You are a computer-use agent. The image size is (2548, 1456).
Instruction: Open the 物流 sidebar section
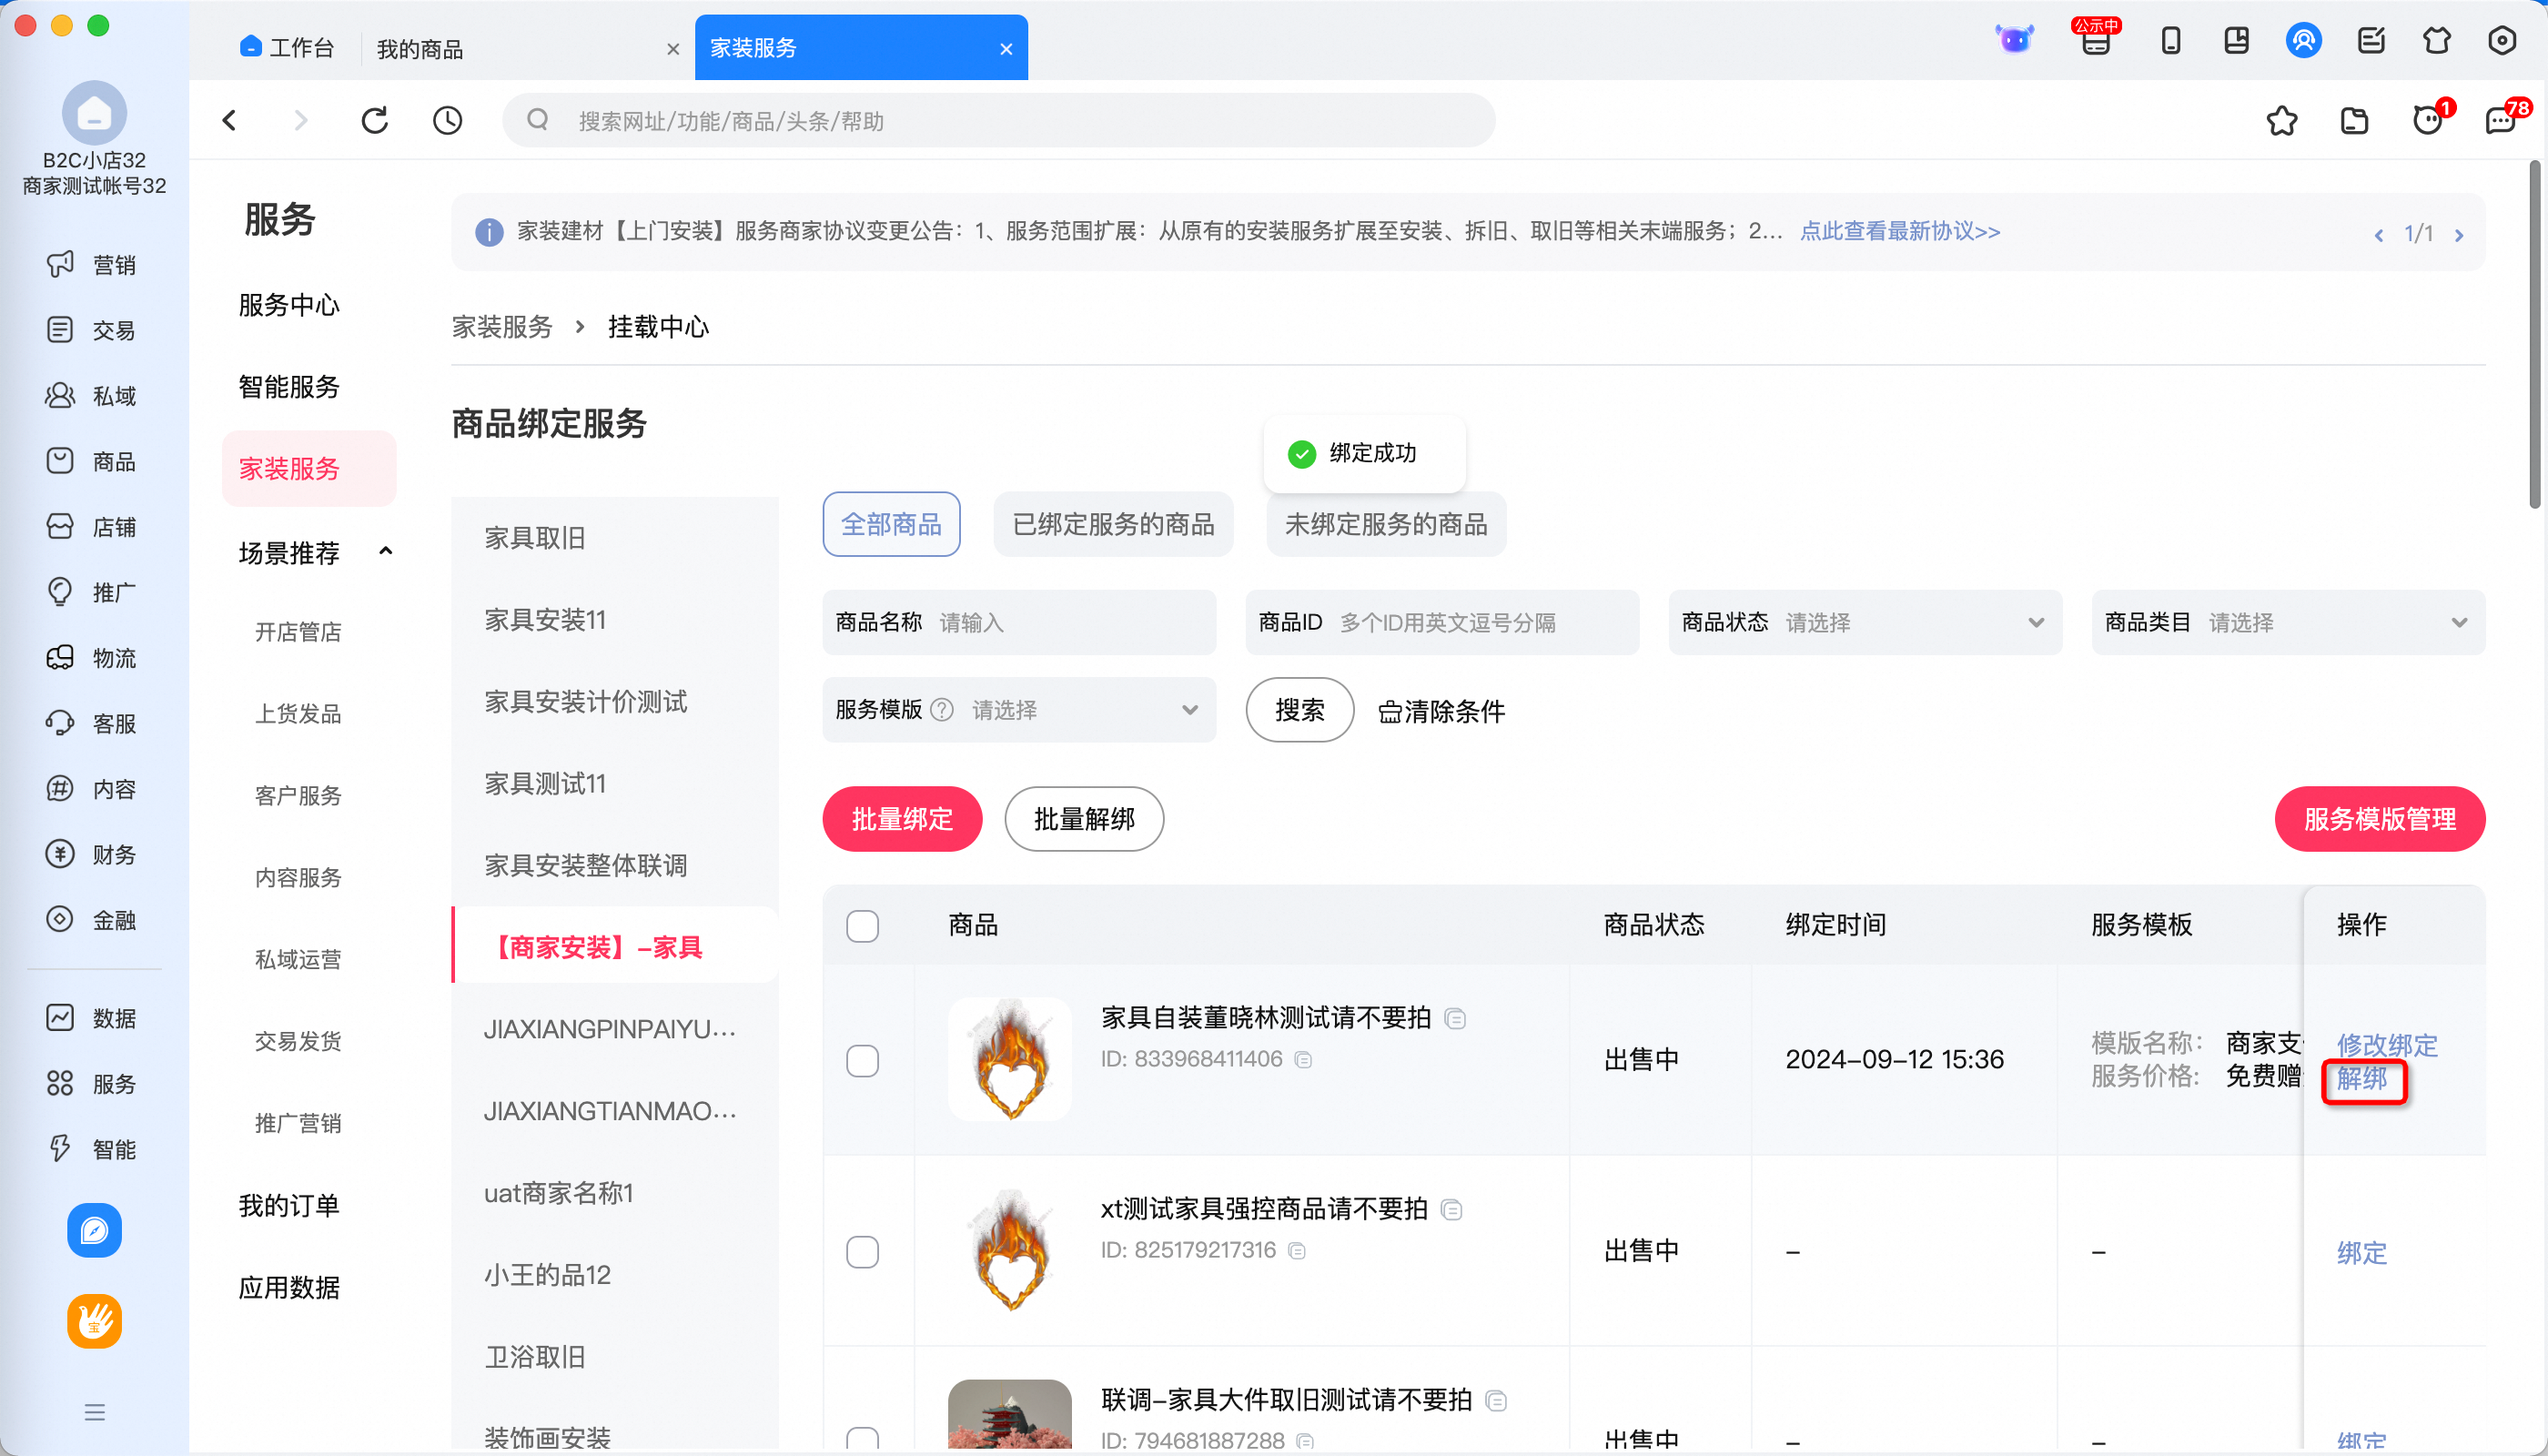92,658
